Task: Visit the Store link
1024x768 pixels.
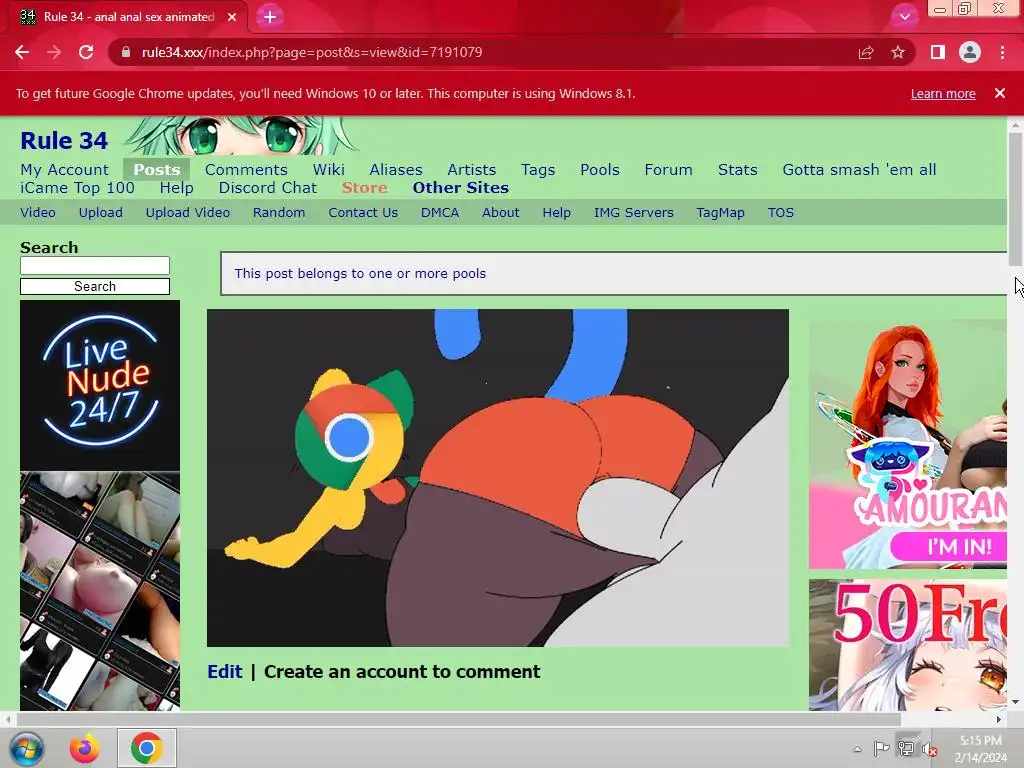Action: tap(364, 188)
